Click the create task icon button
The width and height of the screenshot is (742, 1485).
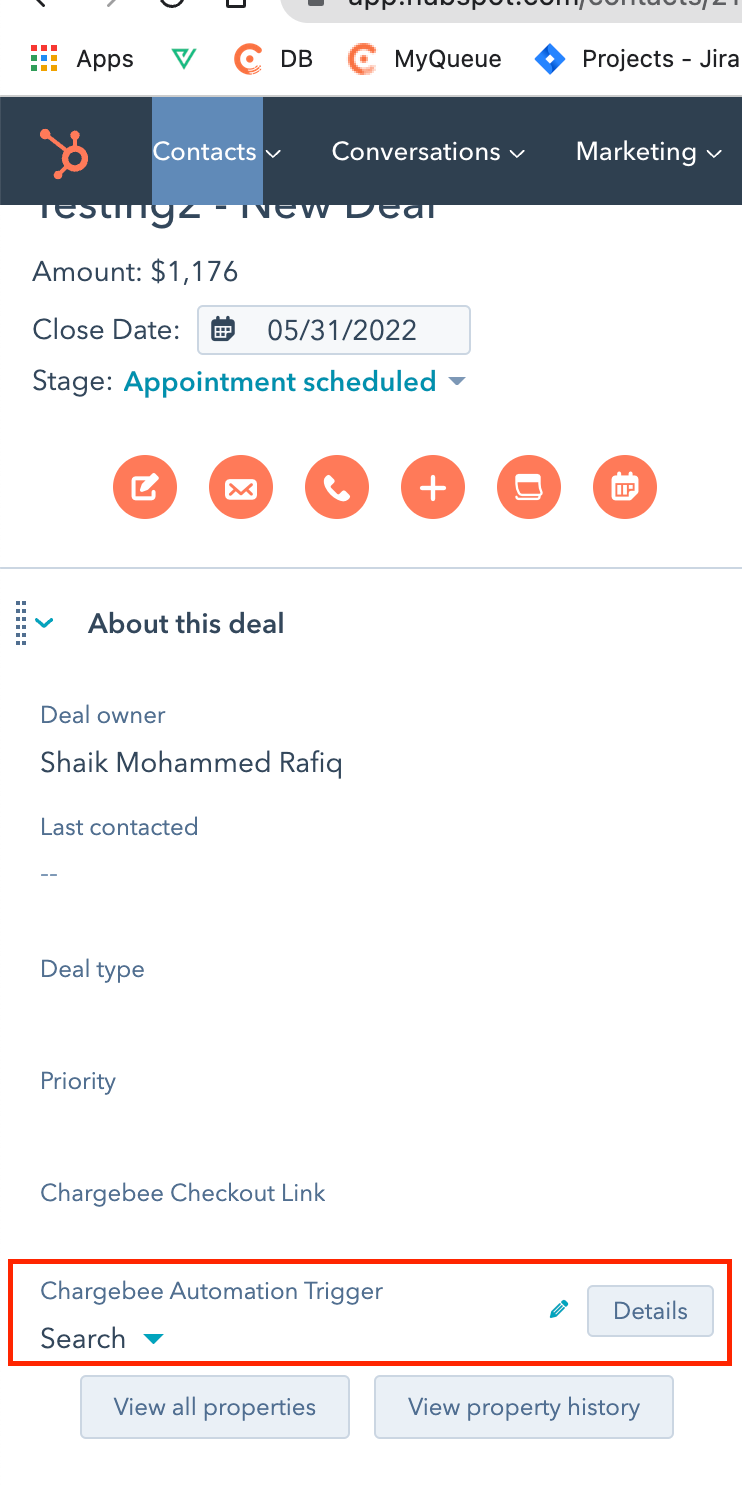click(x=529, y=488)
